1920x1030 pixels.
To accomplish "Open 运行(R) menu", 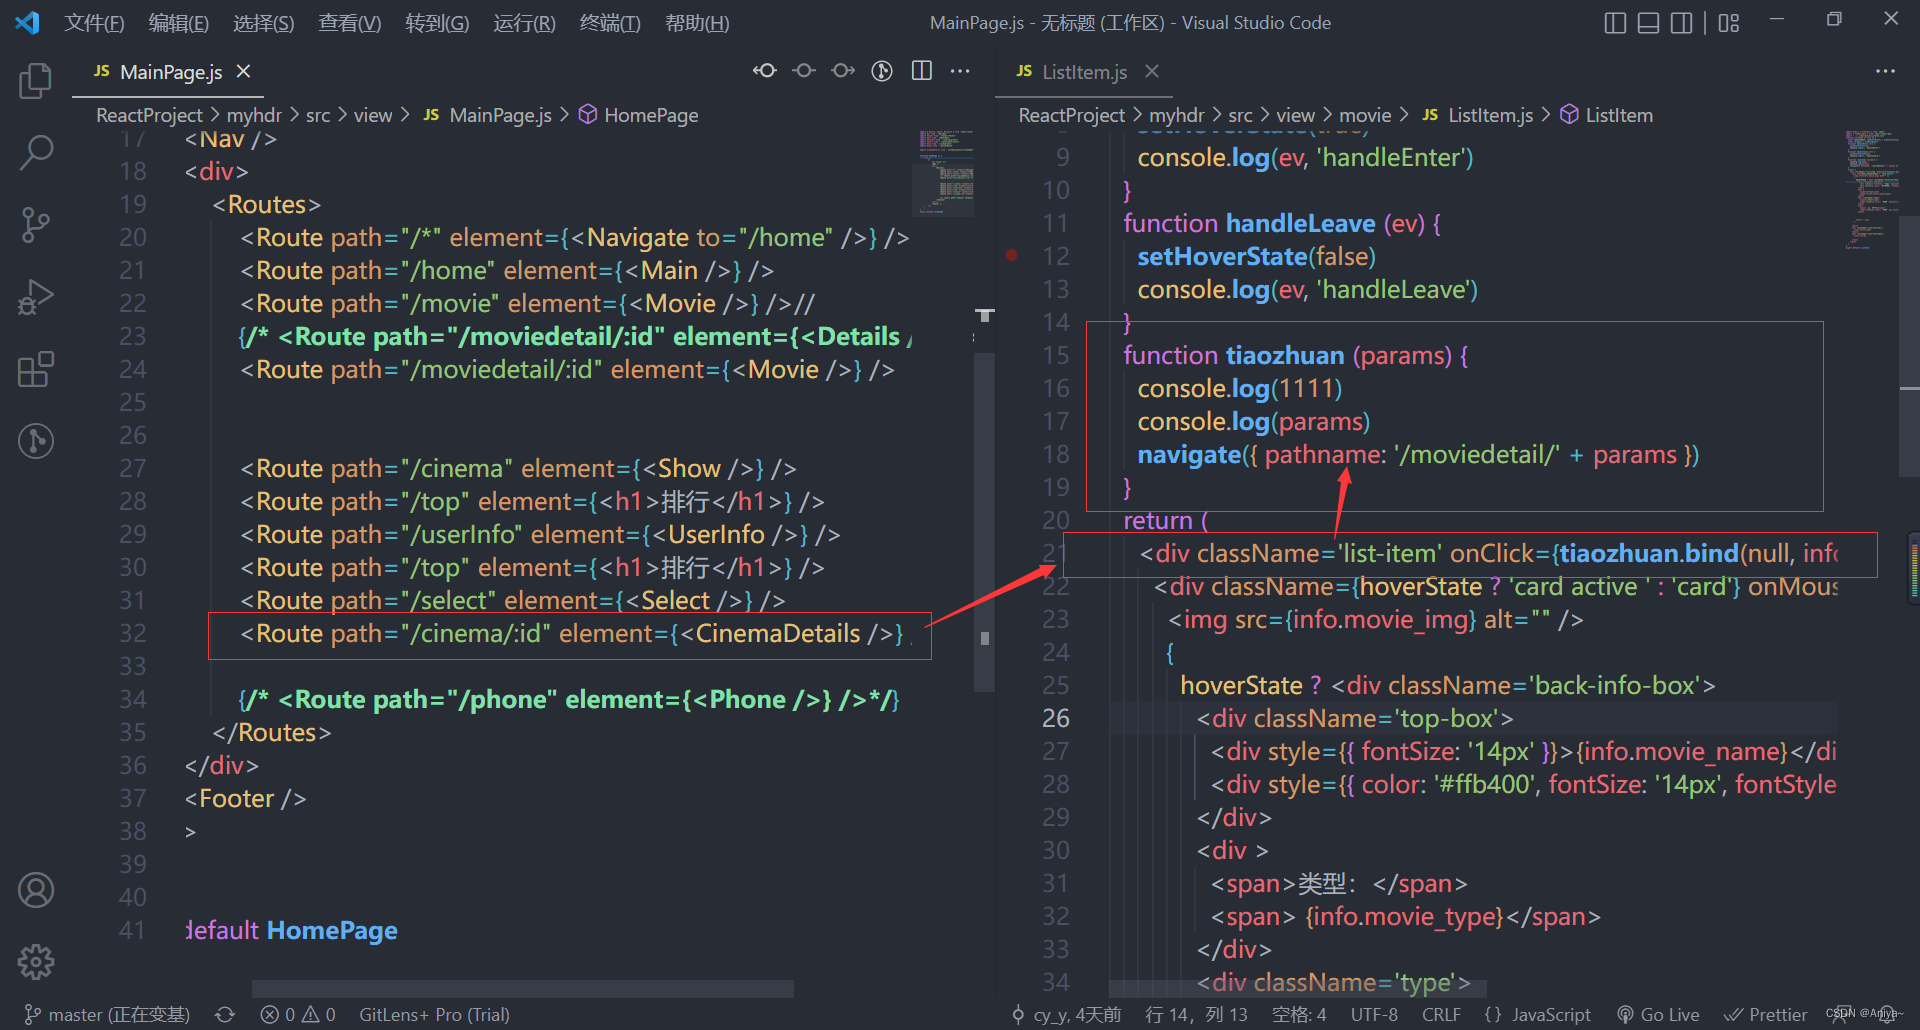I will 524,23.
